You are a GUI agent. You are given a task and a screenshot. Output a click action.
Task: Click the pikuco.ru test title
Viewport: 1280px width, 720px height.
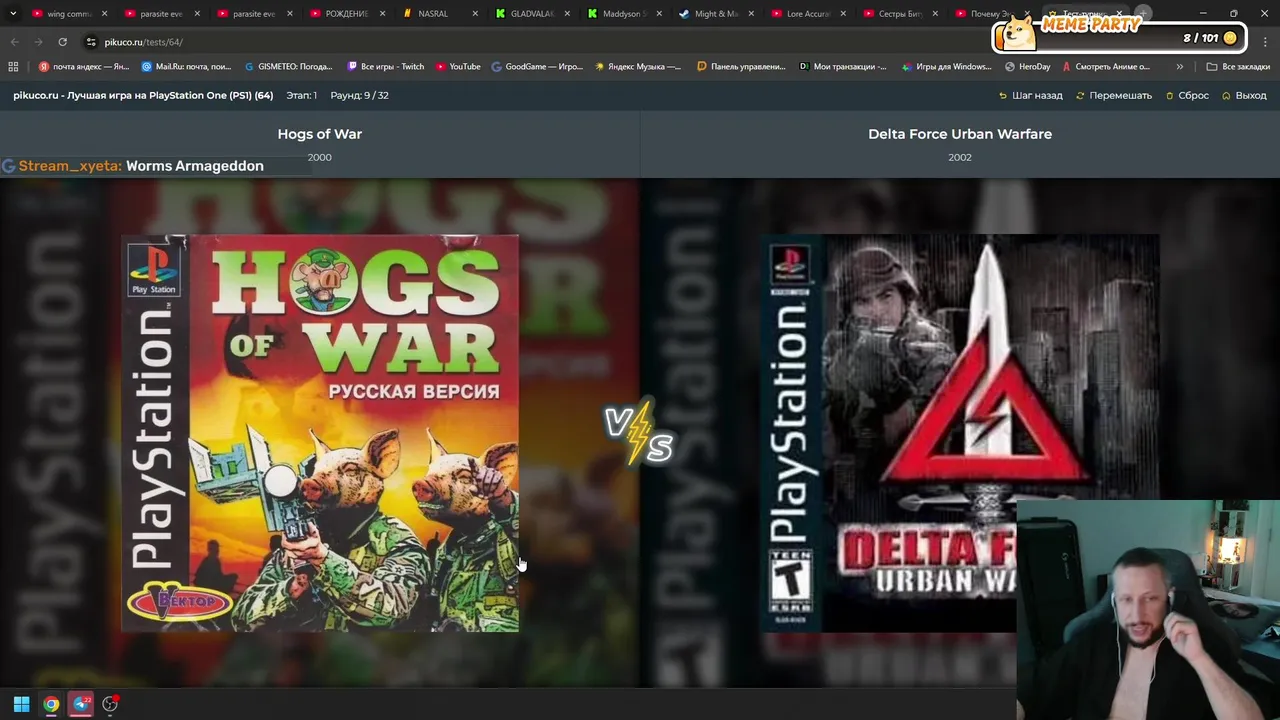(143, 95)
